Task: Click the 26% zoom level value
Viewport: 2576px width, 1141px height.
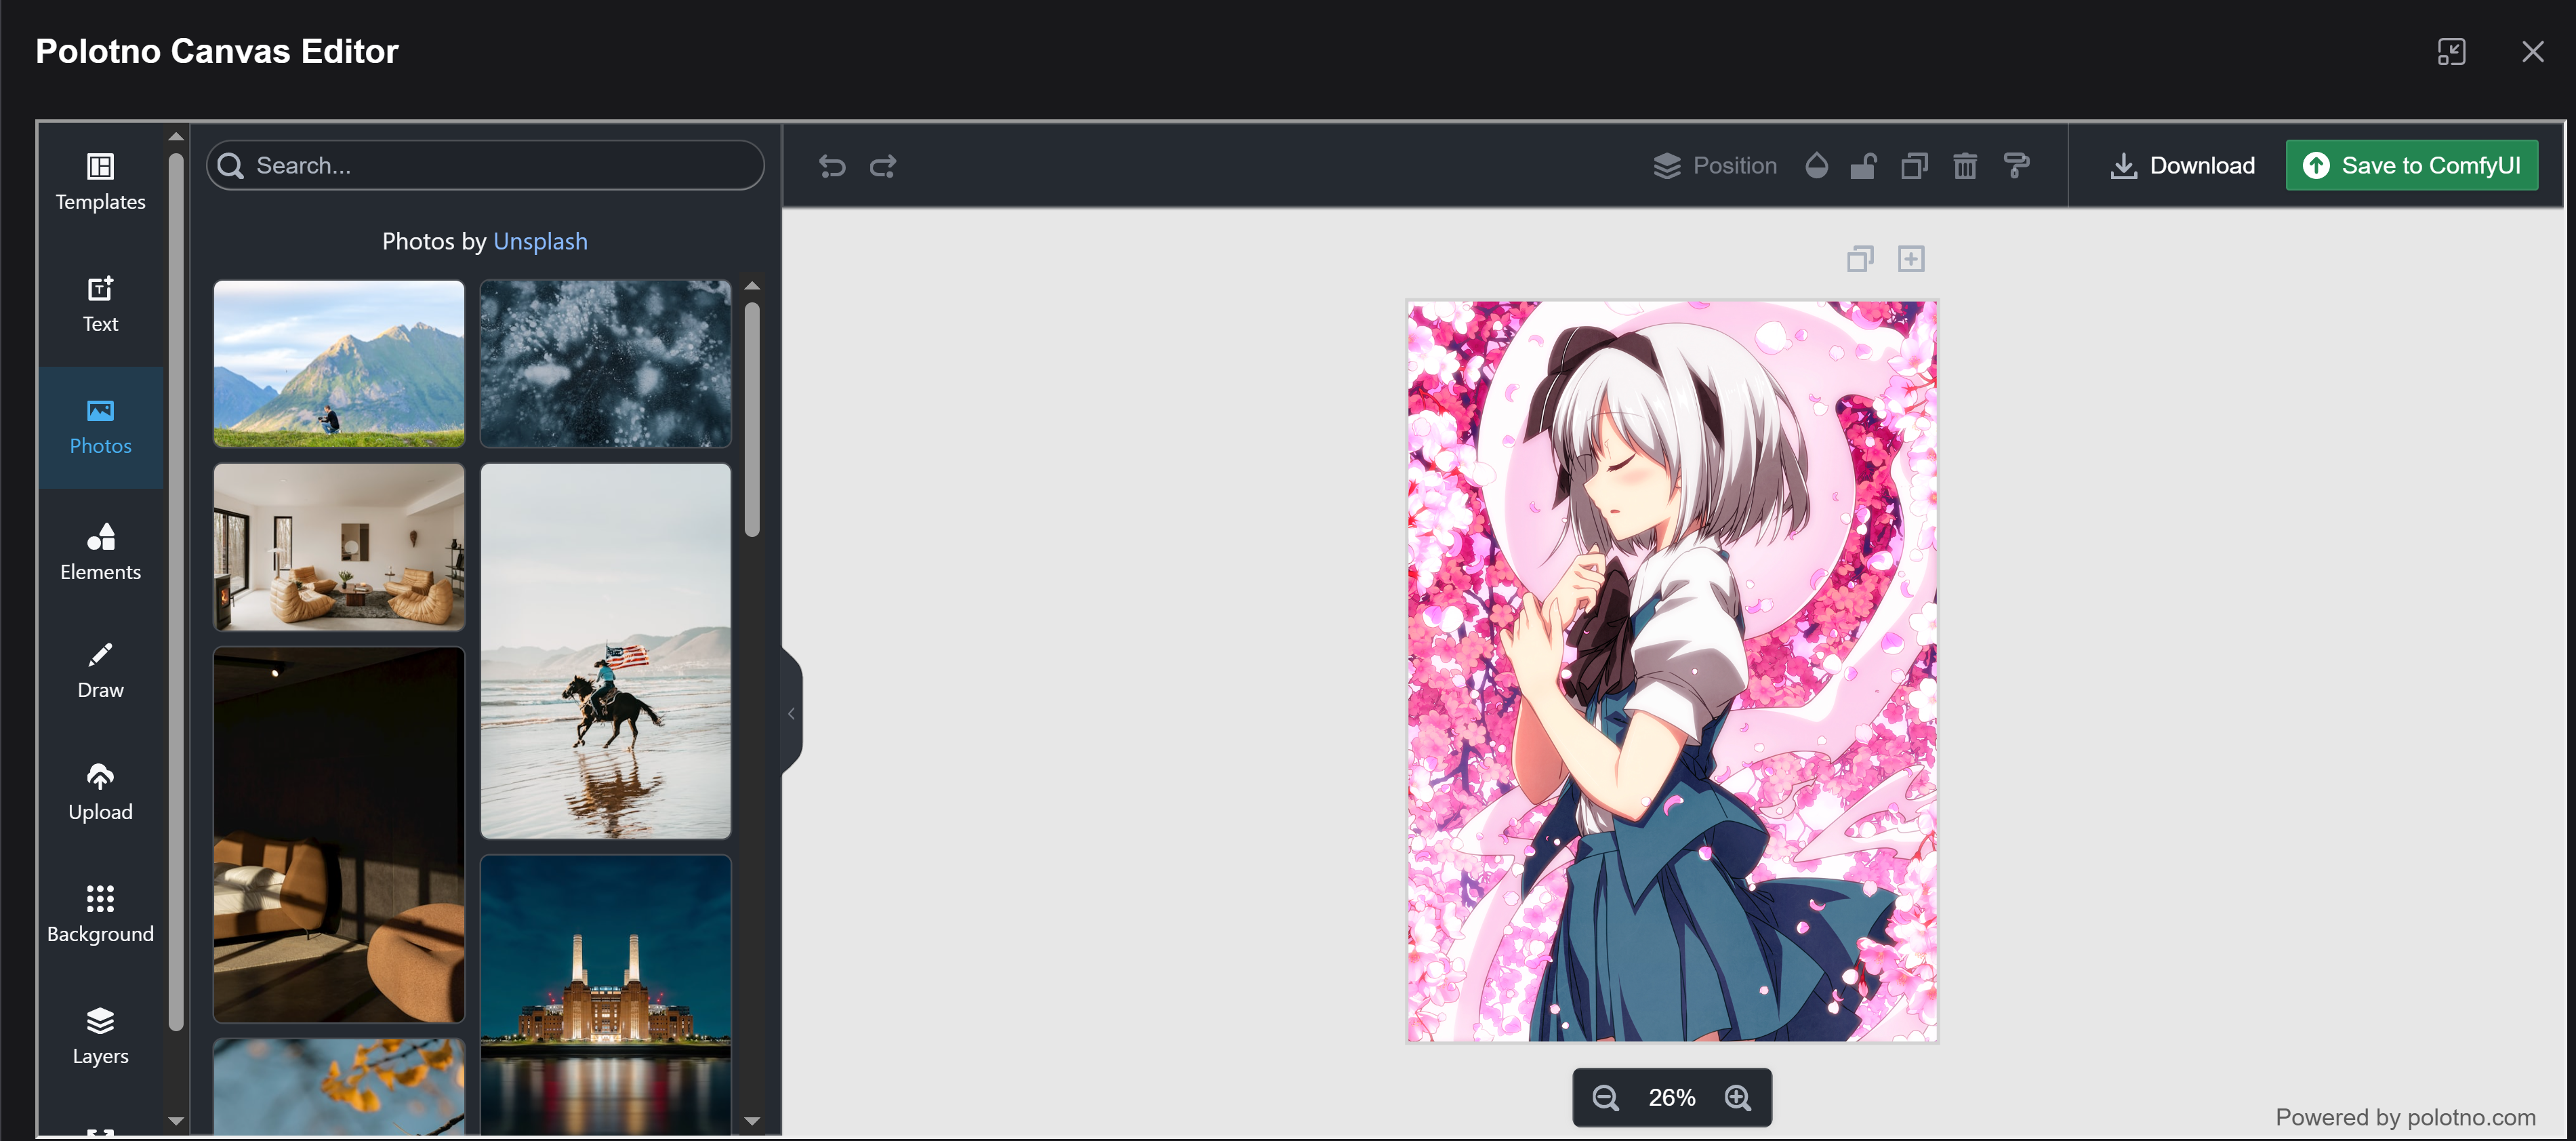Action: pos(1672,1098)
